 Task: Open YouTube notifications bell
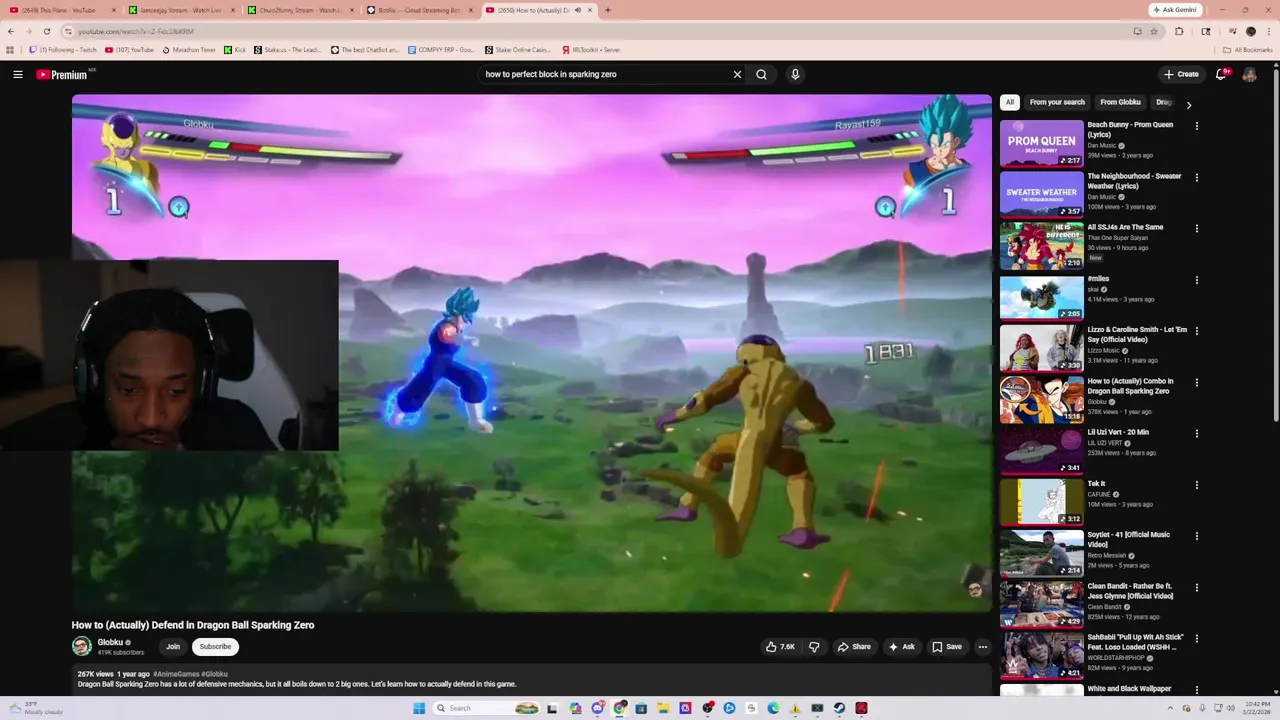tap(1221, 74)
